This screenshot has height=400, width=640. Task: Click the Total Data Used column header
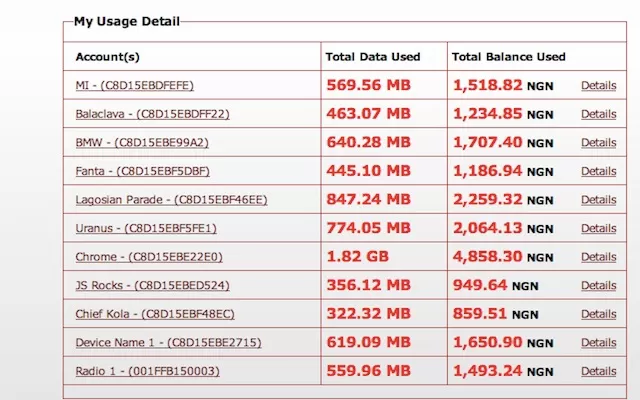(372, 57)
